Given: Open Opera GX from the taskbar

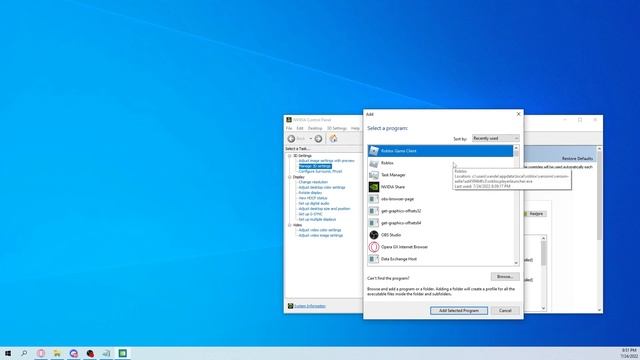Looking at the screenshot, I should [x=41, y=353].
